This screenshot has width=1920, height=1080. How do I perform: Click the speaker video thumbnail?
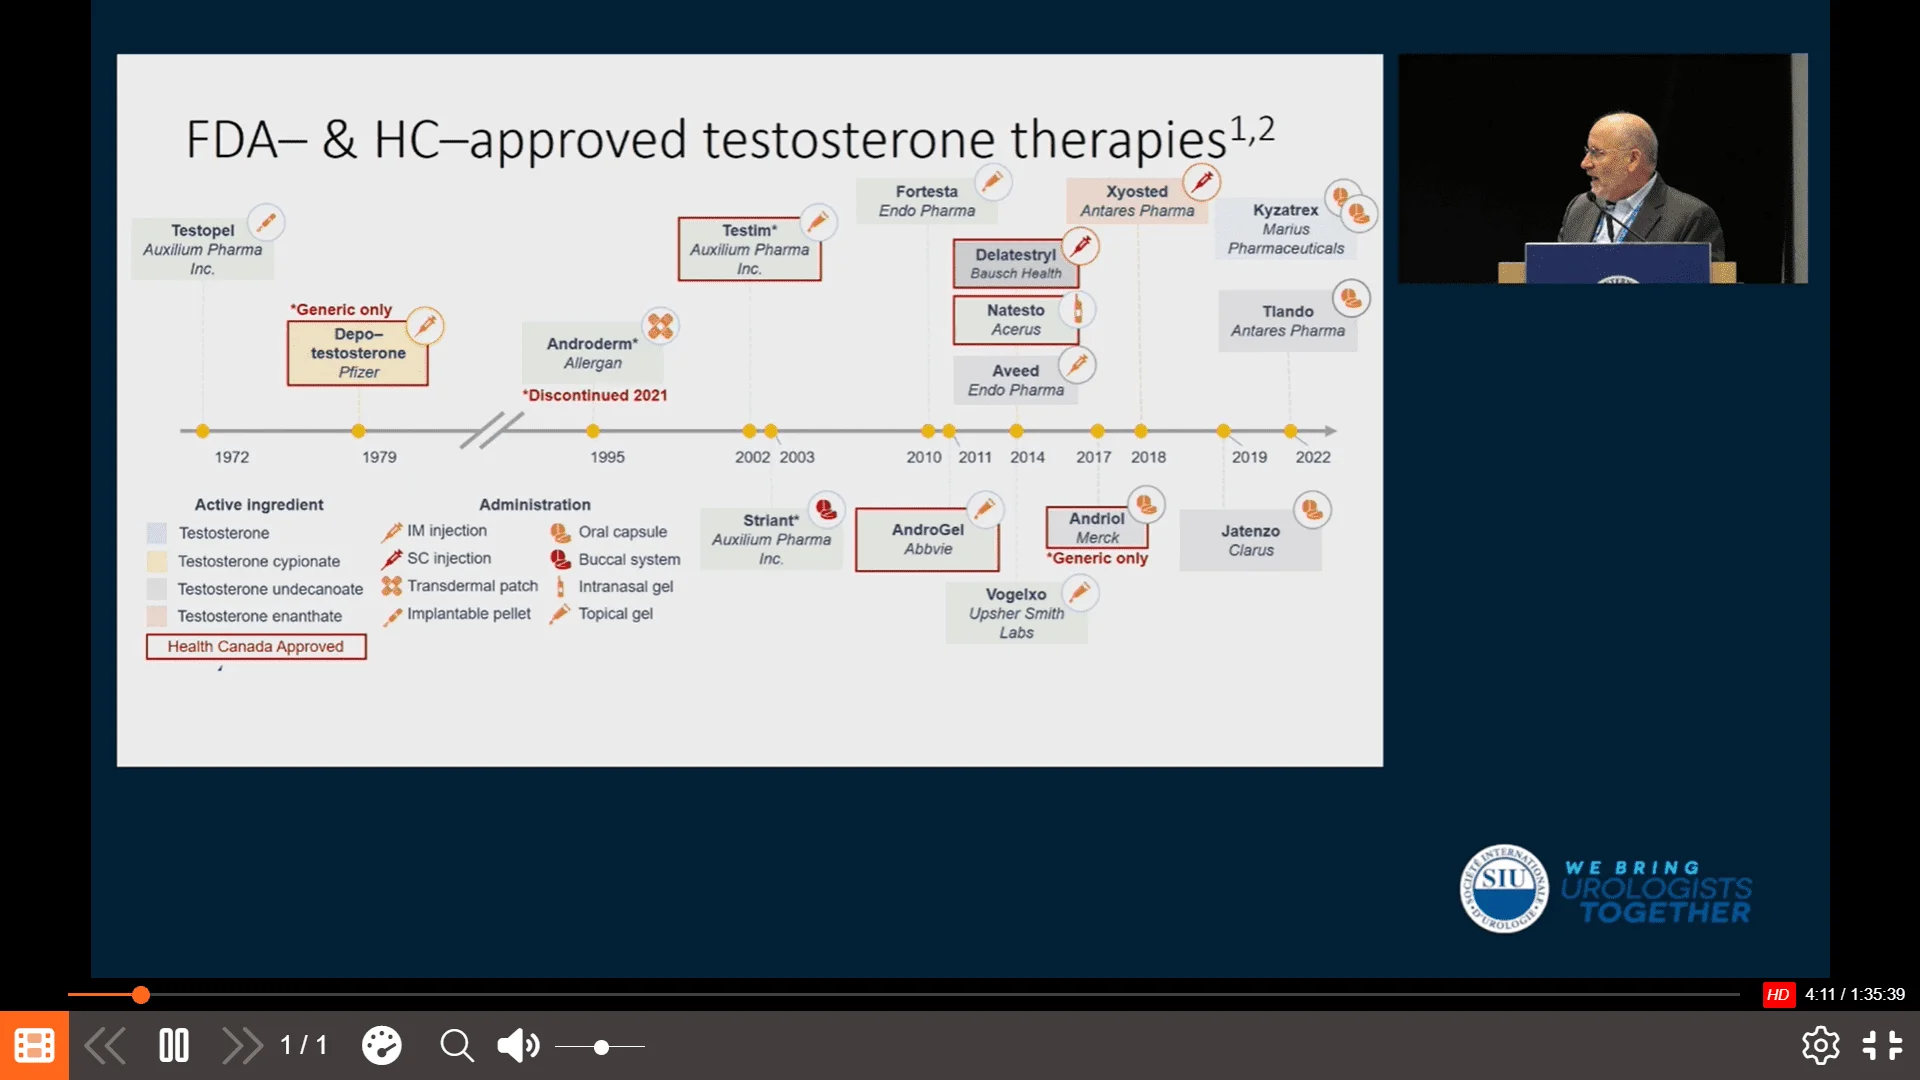point(1603,168)
